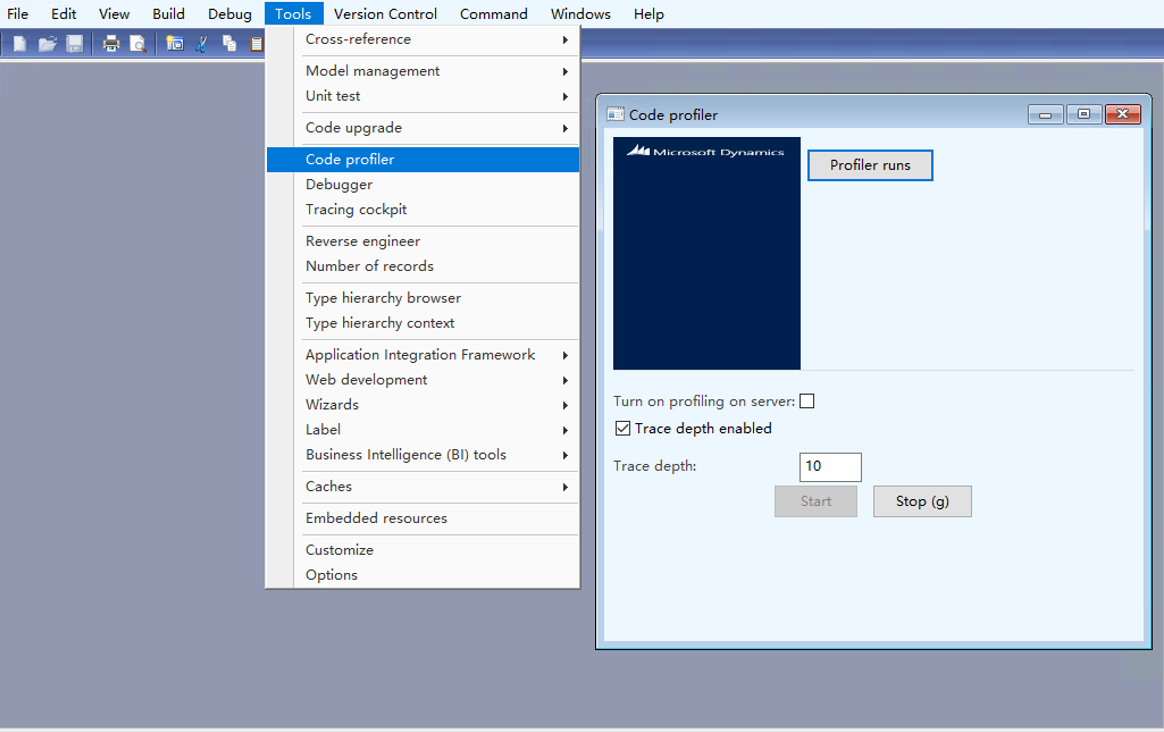Expand the Caches submenu

coord(422,486)
